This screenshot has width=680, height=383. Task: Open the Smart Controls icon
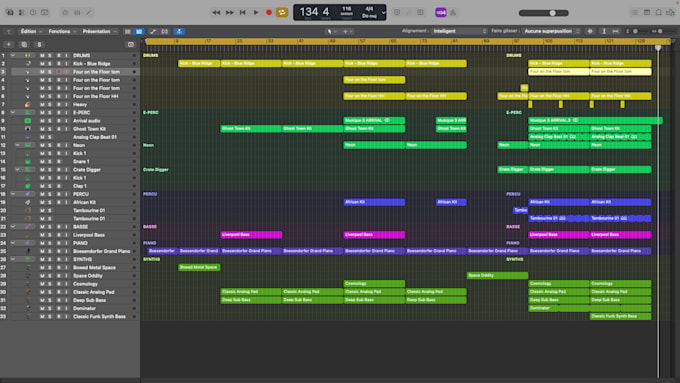pyautogui.click(x=65, y=13)
